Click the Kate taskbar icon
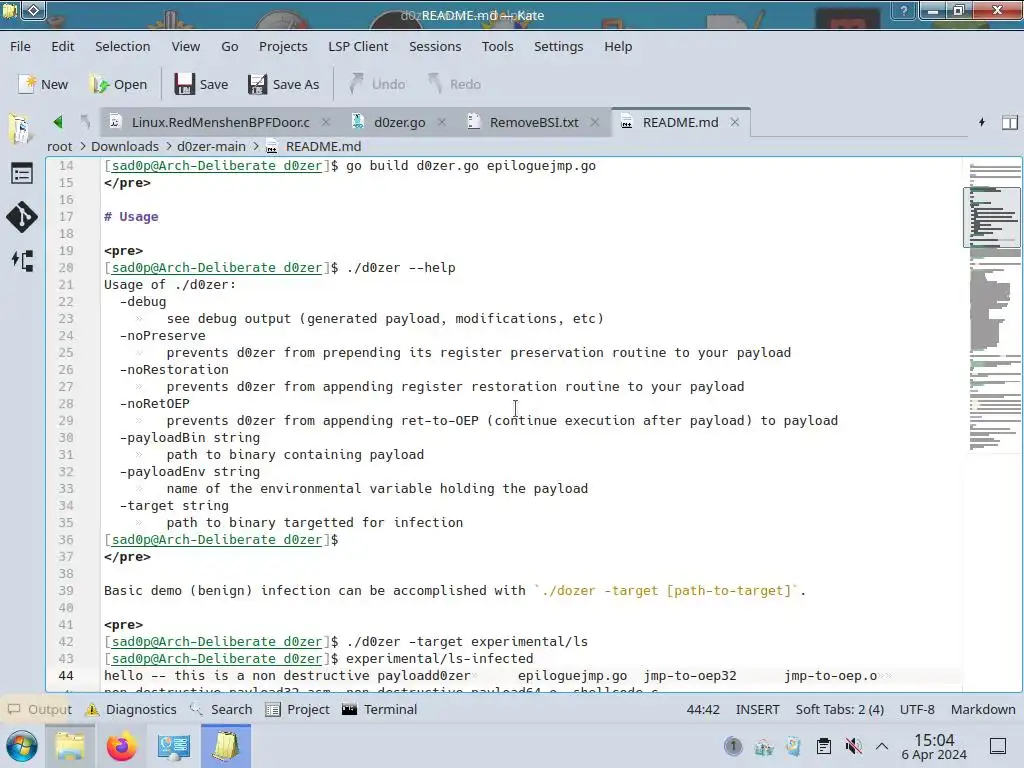 [226, 746]
